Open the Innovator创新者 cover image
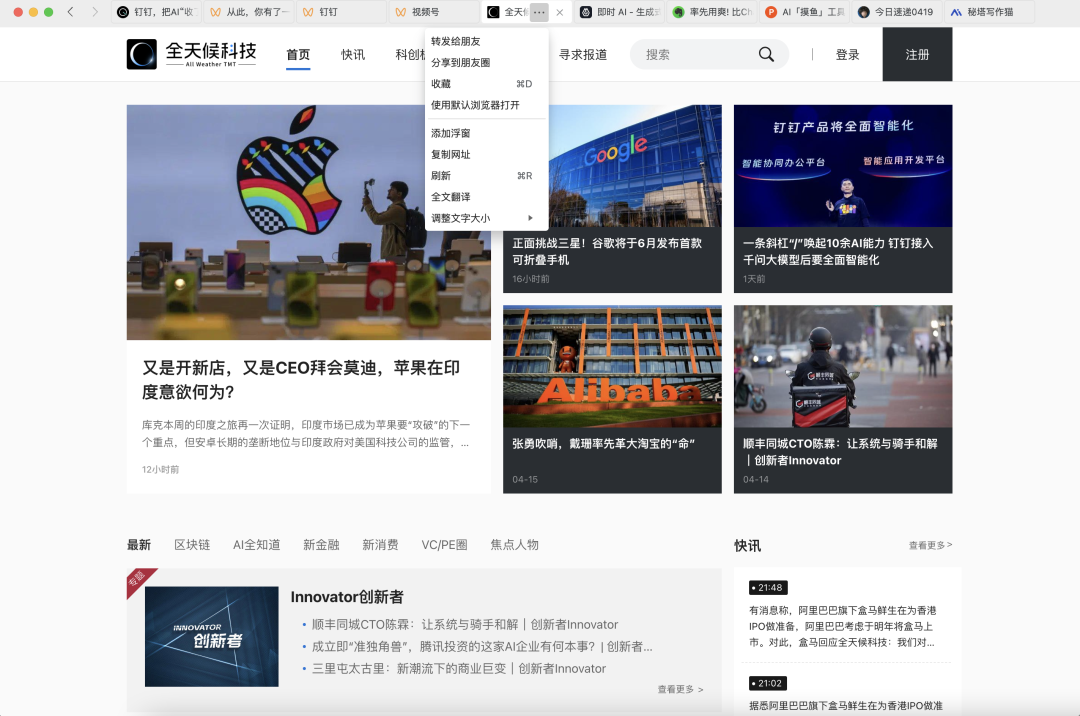This screenshot has width=1080, height=716. click(211, 637)
